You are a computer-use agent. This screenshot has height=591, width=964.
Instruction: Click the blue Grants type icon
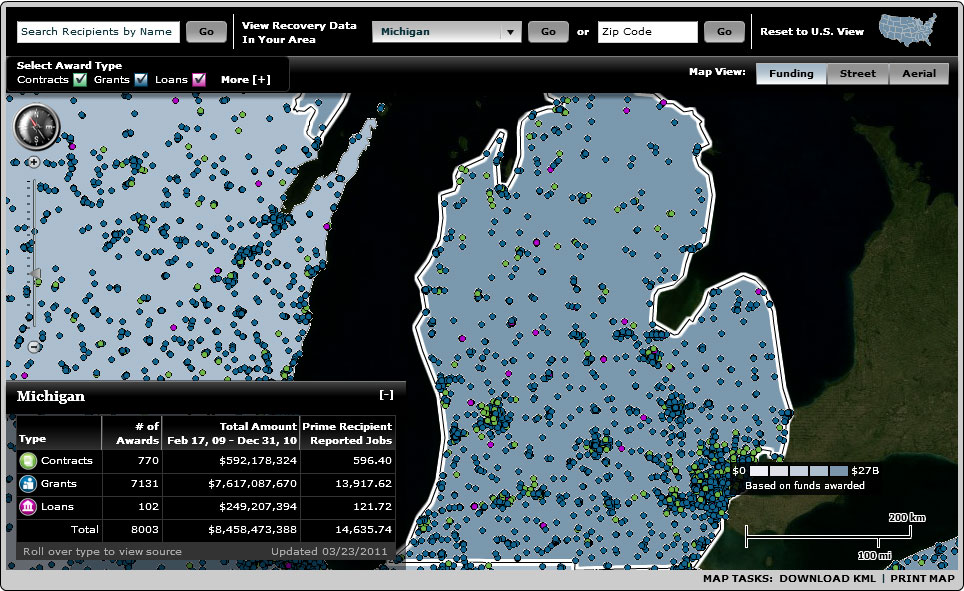(x=29, y=485)
